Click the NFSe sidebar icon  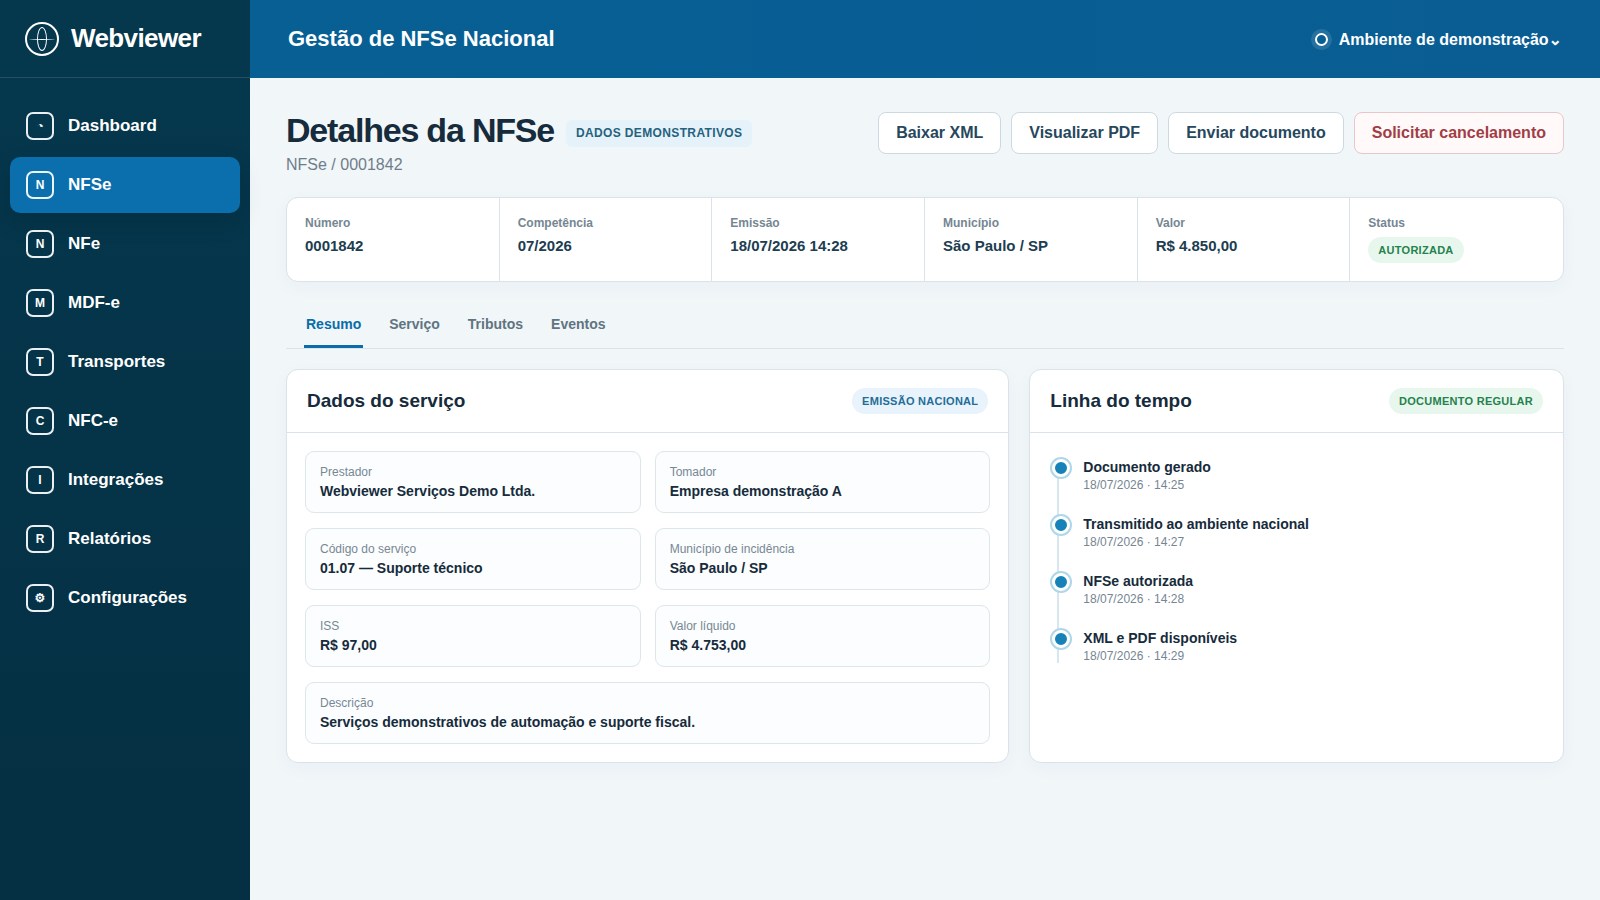click(x=40, y=185)
